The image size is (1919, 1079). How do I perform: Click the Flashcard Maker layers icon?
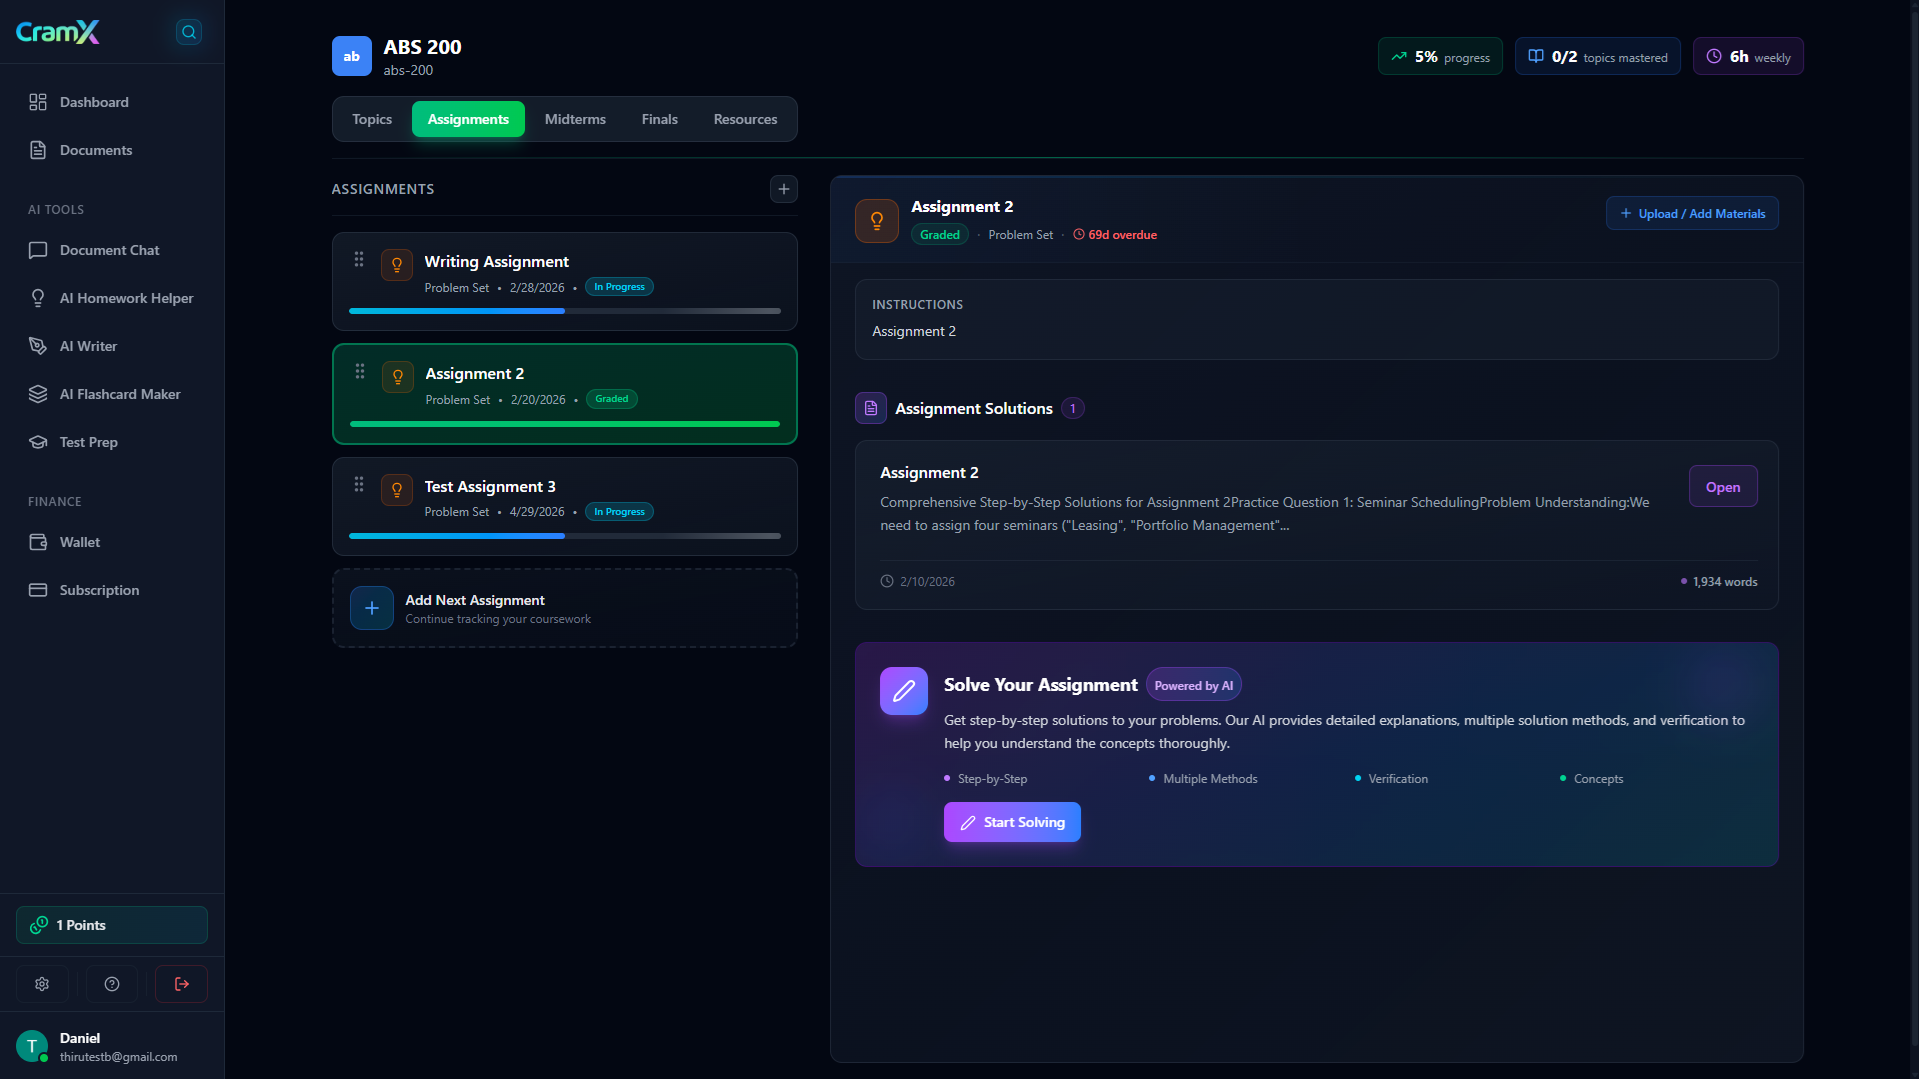tap(38, 394)
